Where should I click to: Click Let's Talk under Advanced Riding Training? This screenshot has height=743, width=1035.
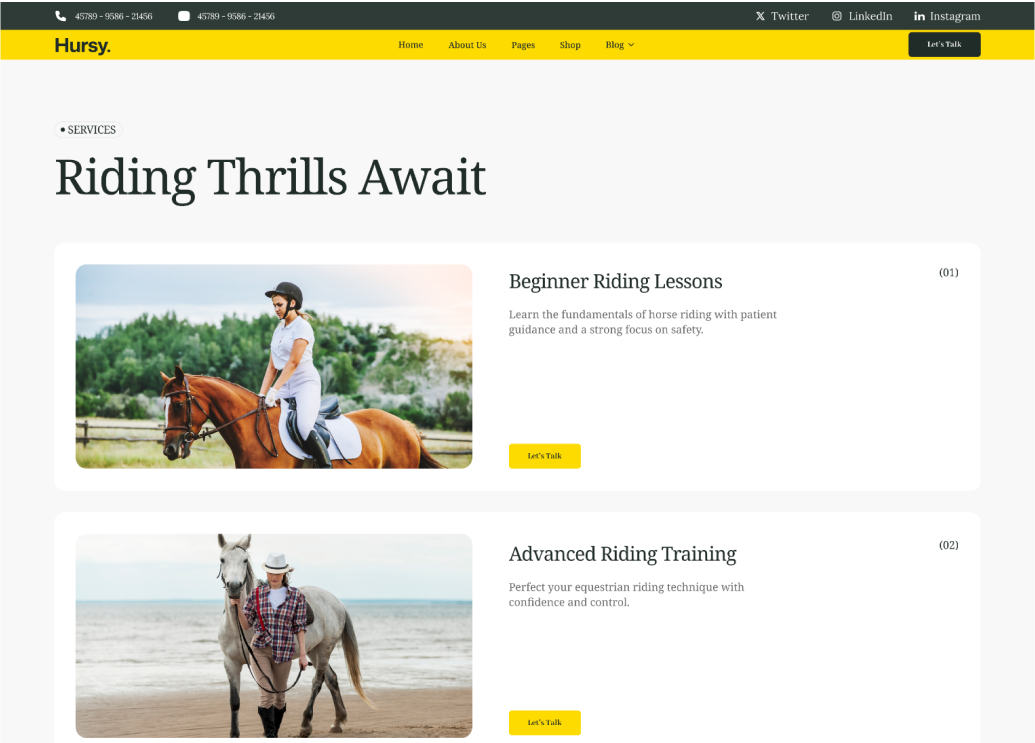pyautogui.click(x=545, y=723)
